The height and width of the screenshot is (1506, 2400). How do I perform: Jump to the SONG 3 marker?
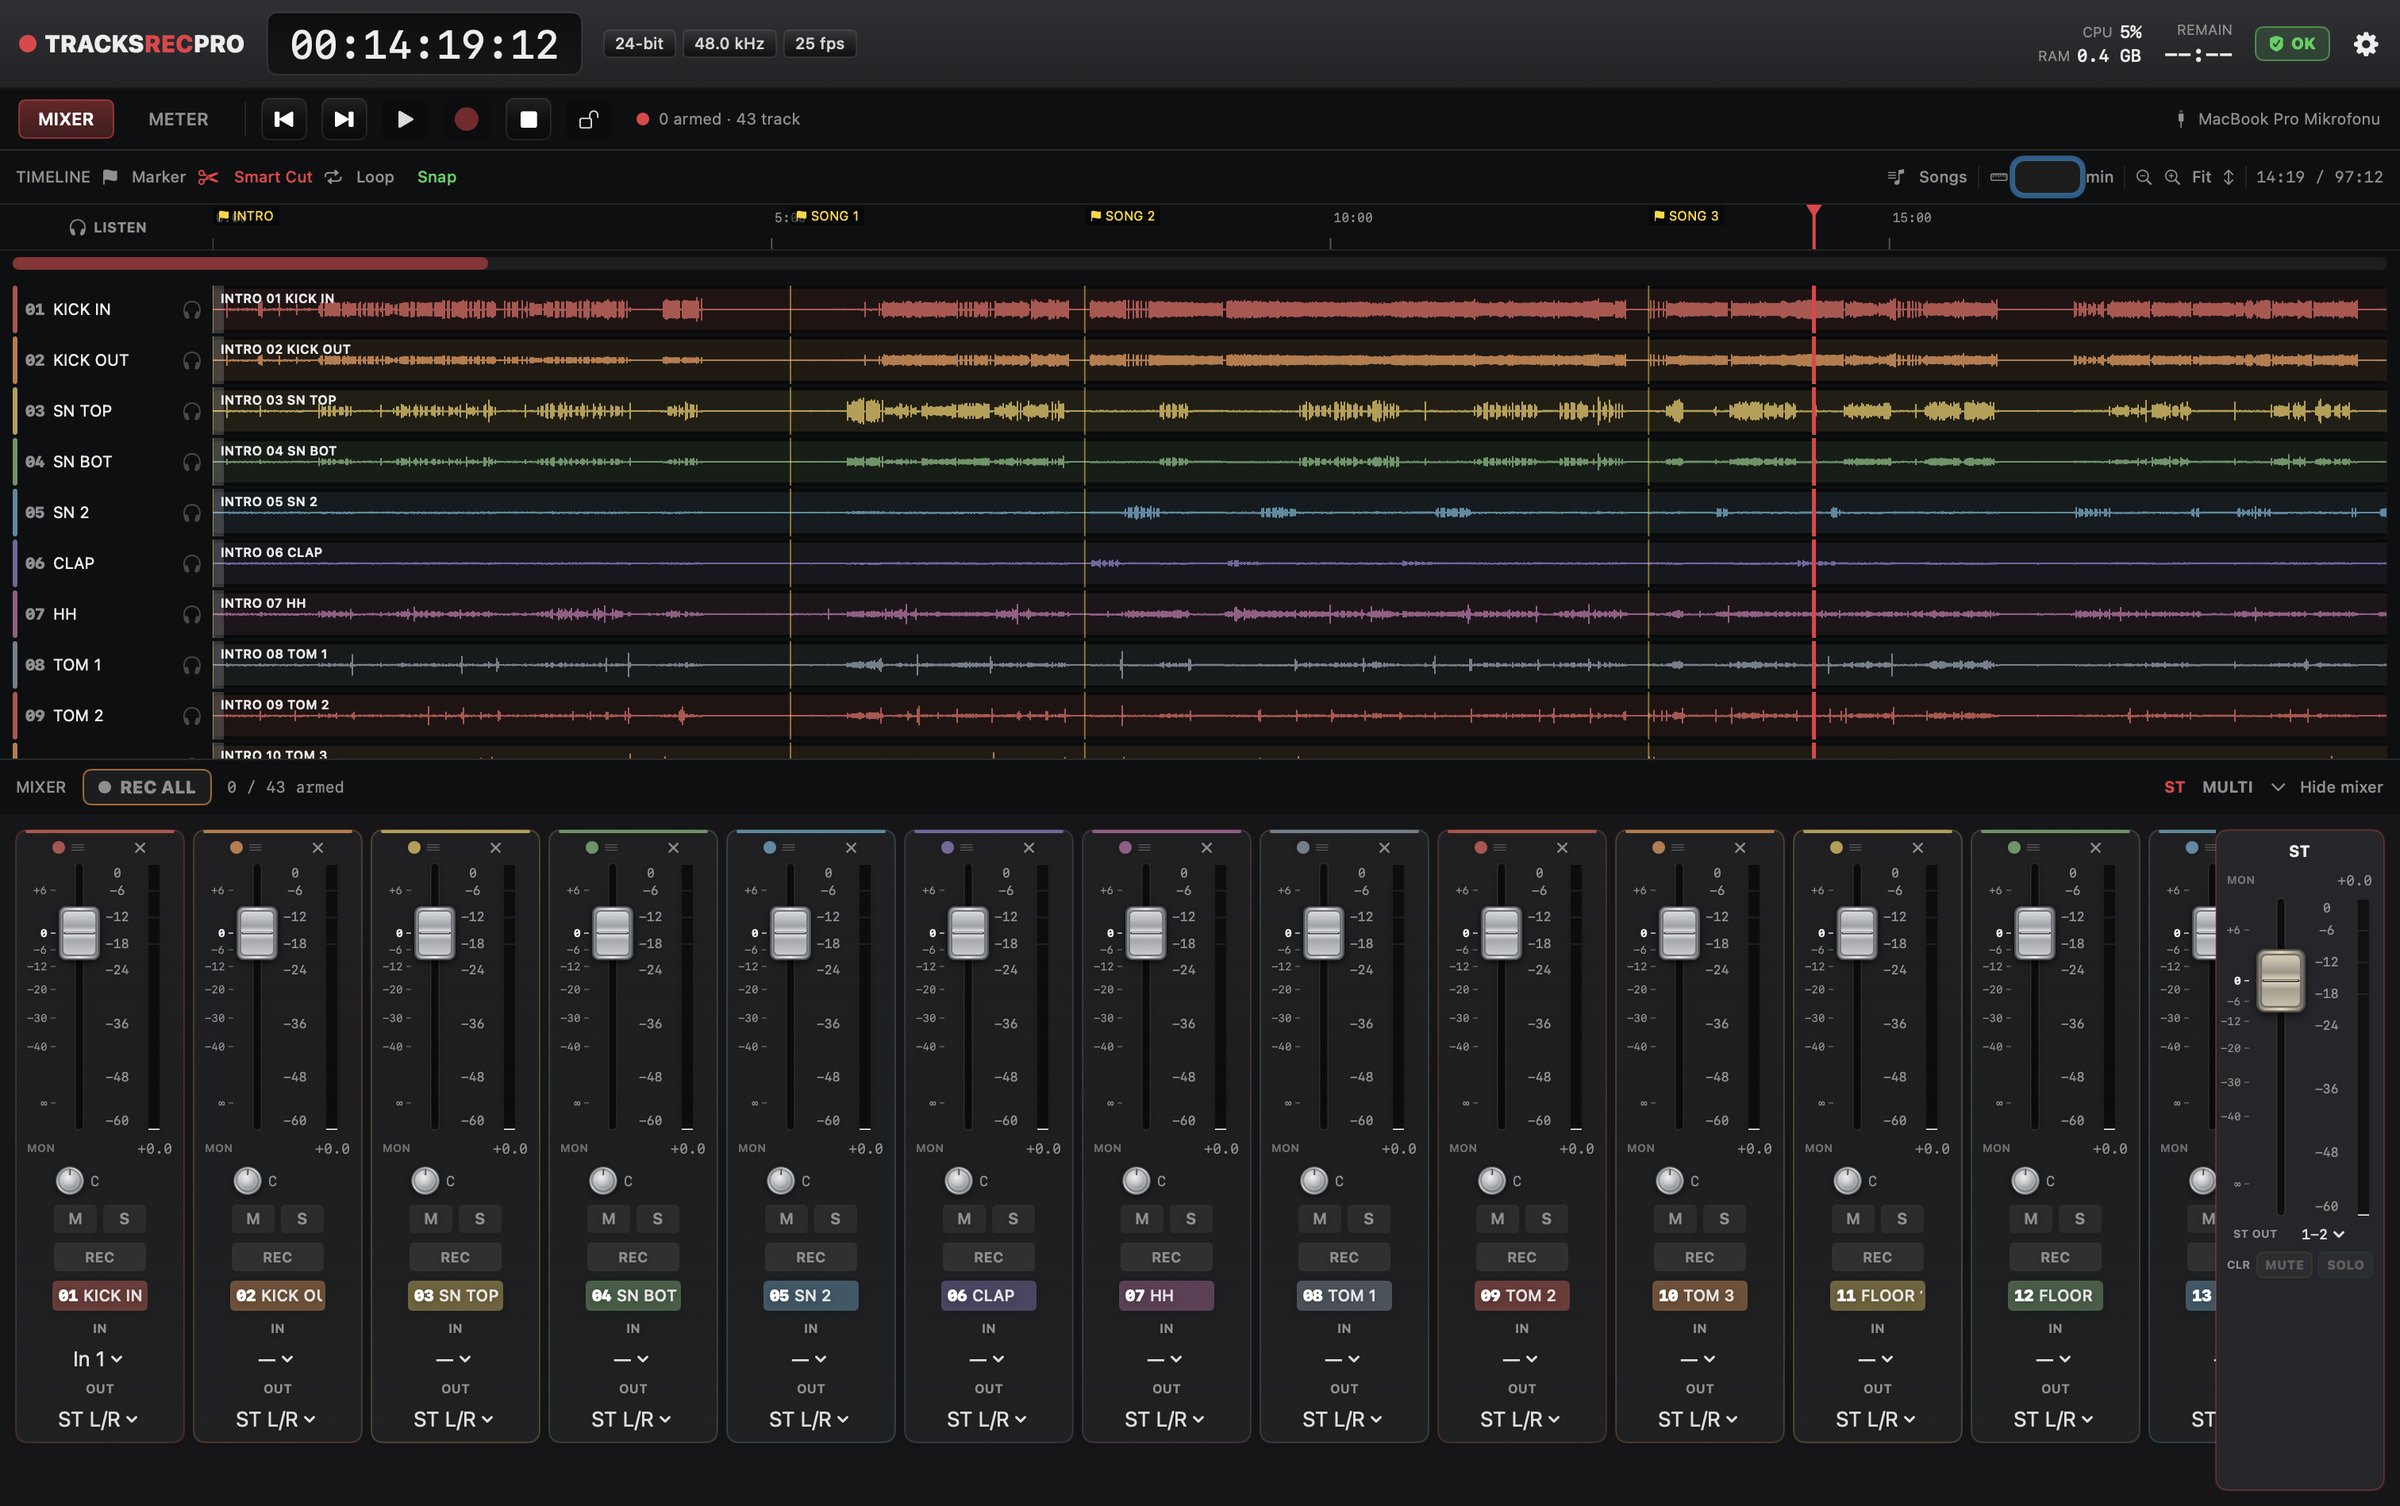(x=1686, y=216)
